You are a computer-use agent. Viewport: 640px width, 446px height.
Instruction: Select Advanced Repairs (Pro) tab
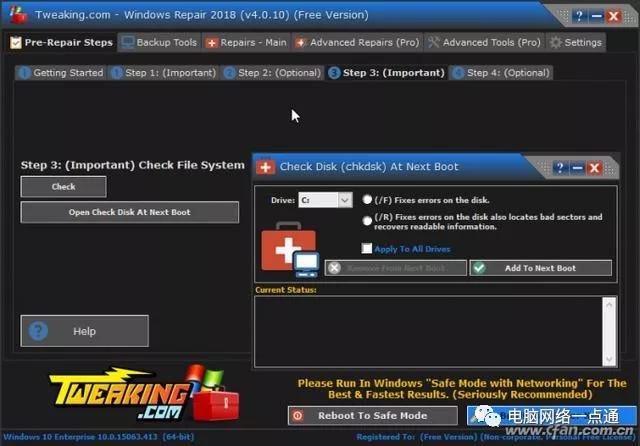[x=357, y=42]
